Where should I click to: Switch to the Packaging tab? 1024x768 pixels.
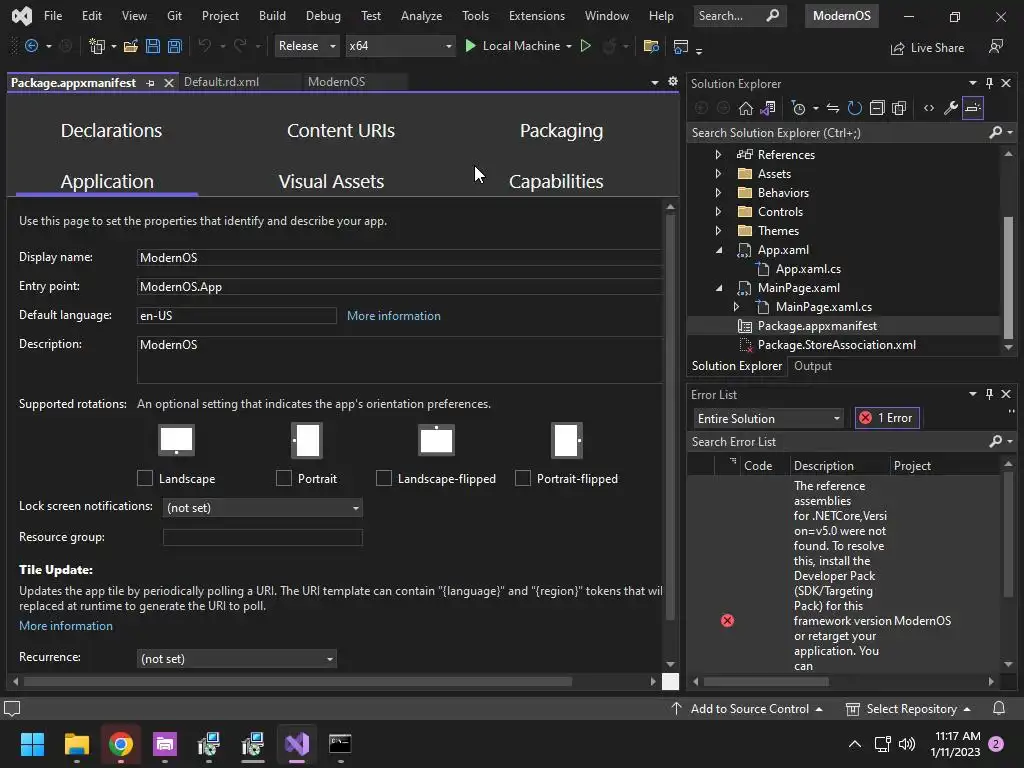pyautogui.click(x=561, y=131)
